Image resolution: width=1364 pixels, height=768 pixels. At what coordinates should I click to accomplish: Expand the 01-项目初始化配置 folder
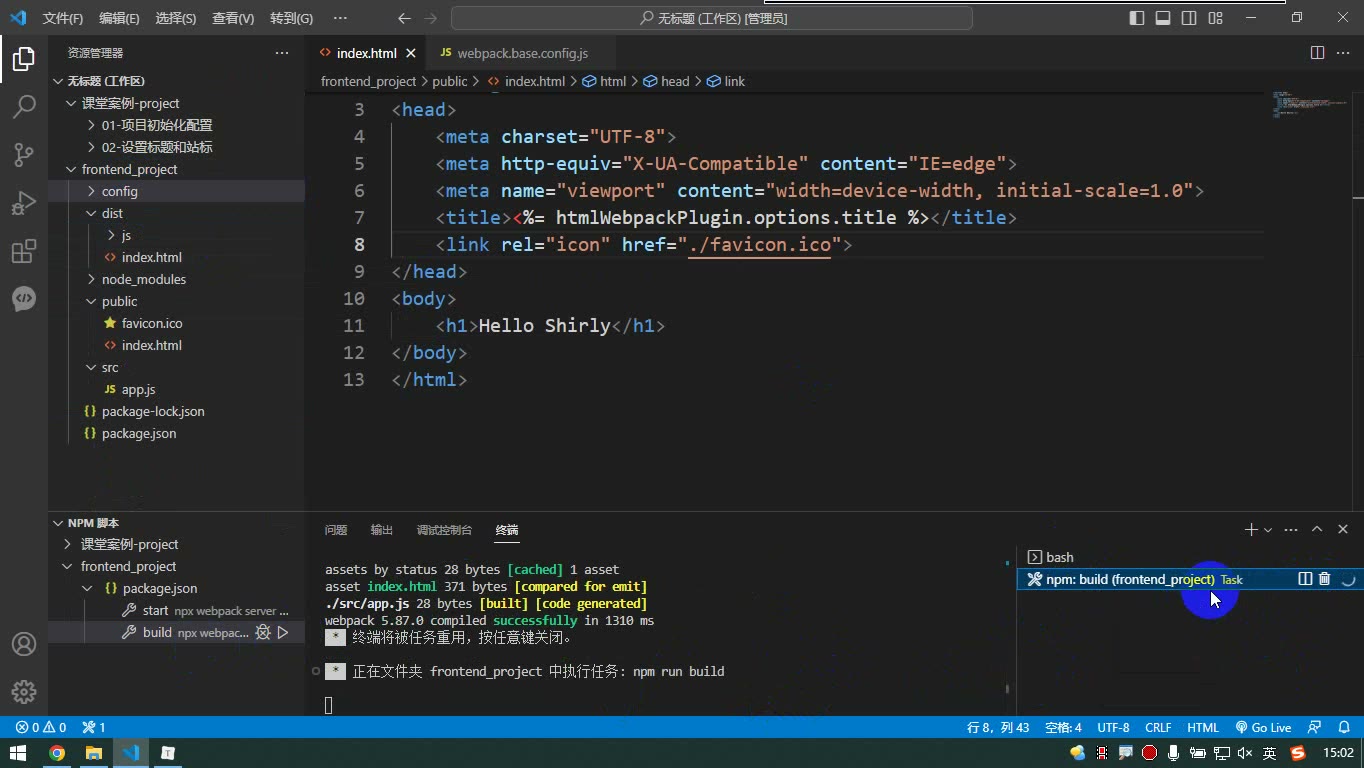[92, 125]
